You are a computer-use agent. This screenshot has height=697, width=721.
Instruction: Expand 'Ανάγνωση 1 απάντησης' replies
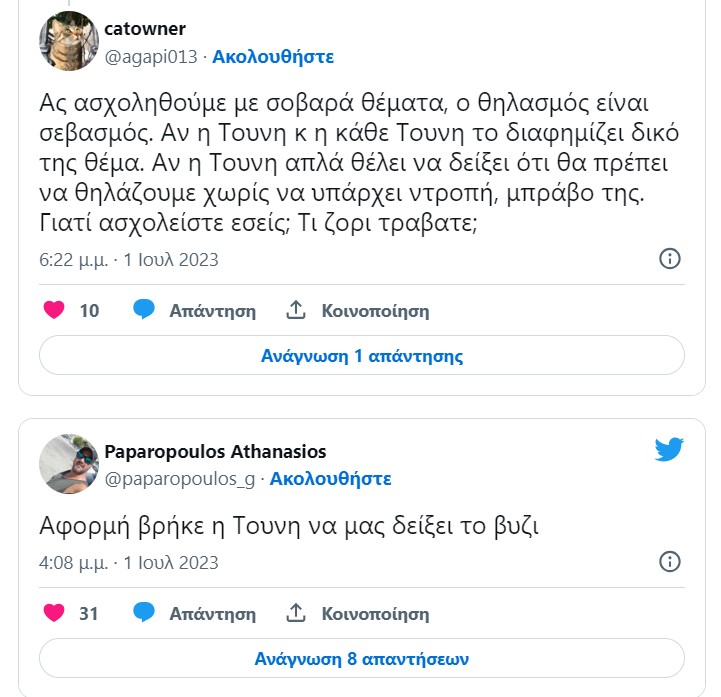coord(361,356)
